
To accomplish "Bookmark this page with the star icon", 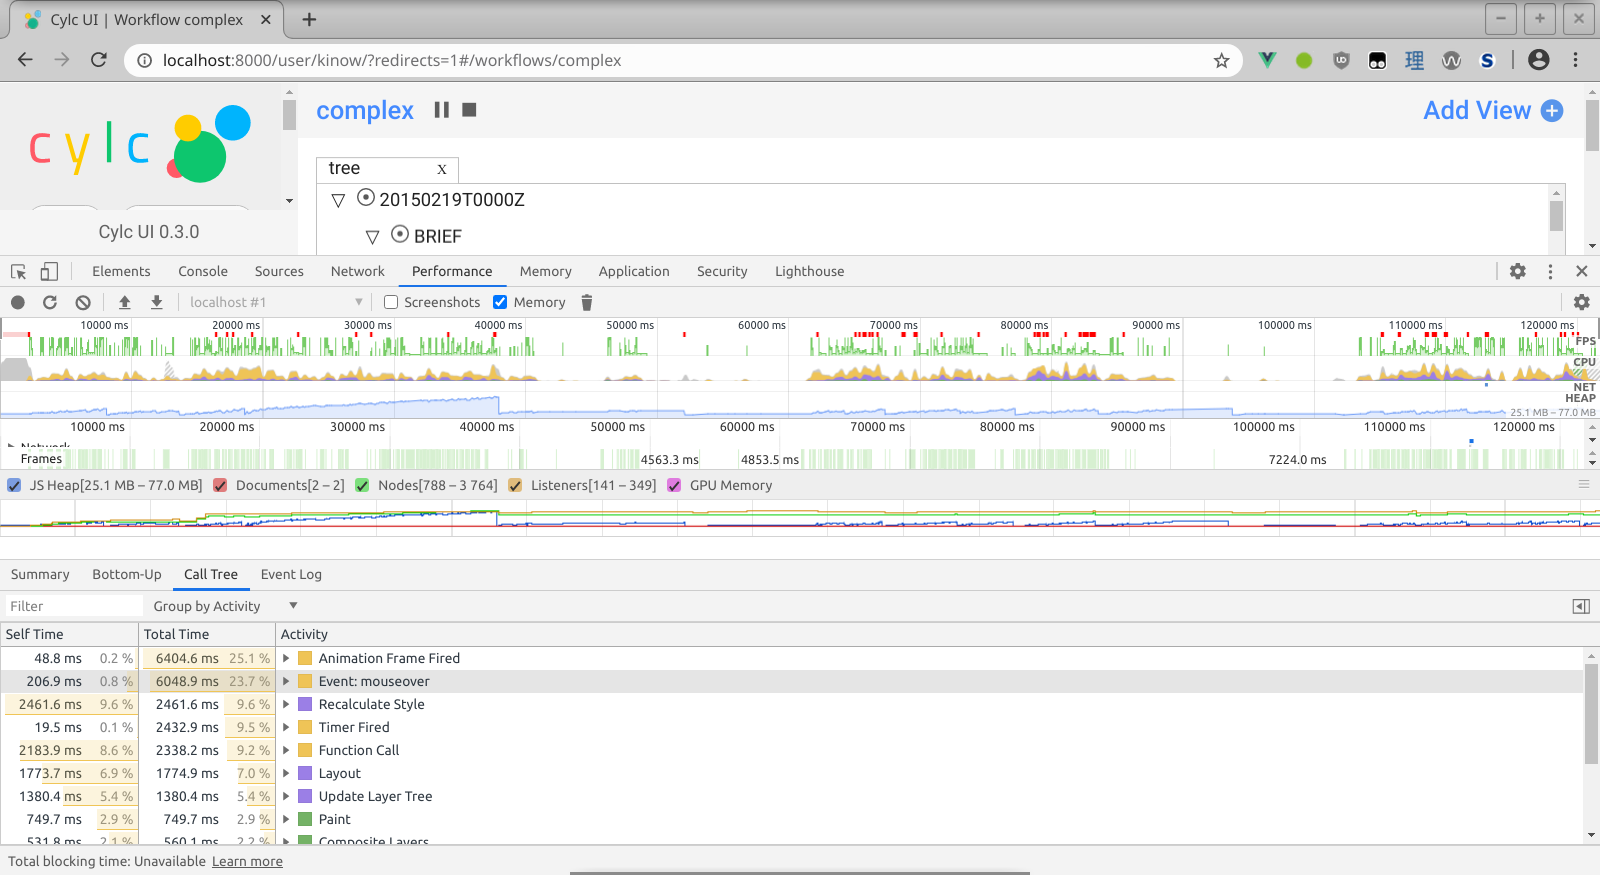I will pos(1221,60).
